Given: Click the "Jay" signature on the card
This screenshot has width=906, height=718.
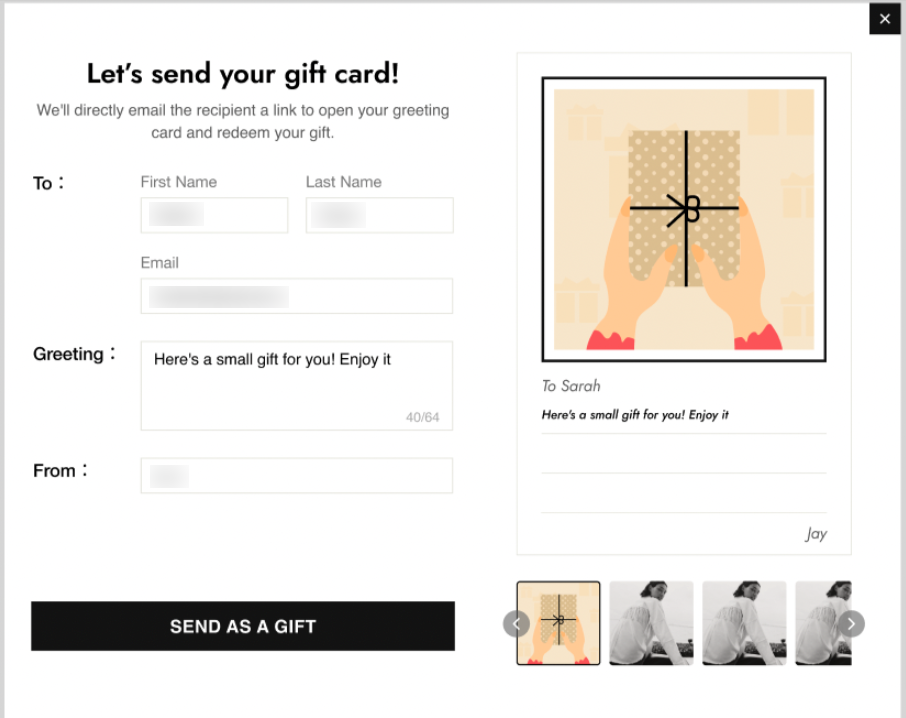Looking at the screenshot, I should (816, 534).
